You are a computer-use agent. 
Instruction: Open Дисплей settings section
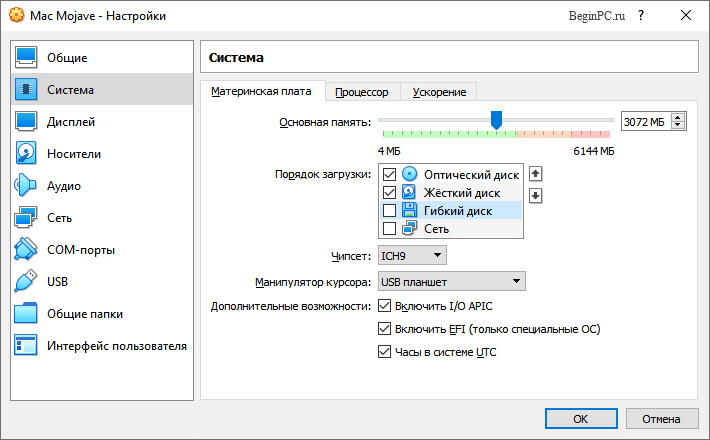pyautogui.click(x=102, y=121)
